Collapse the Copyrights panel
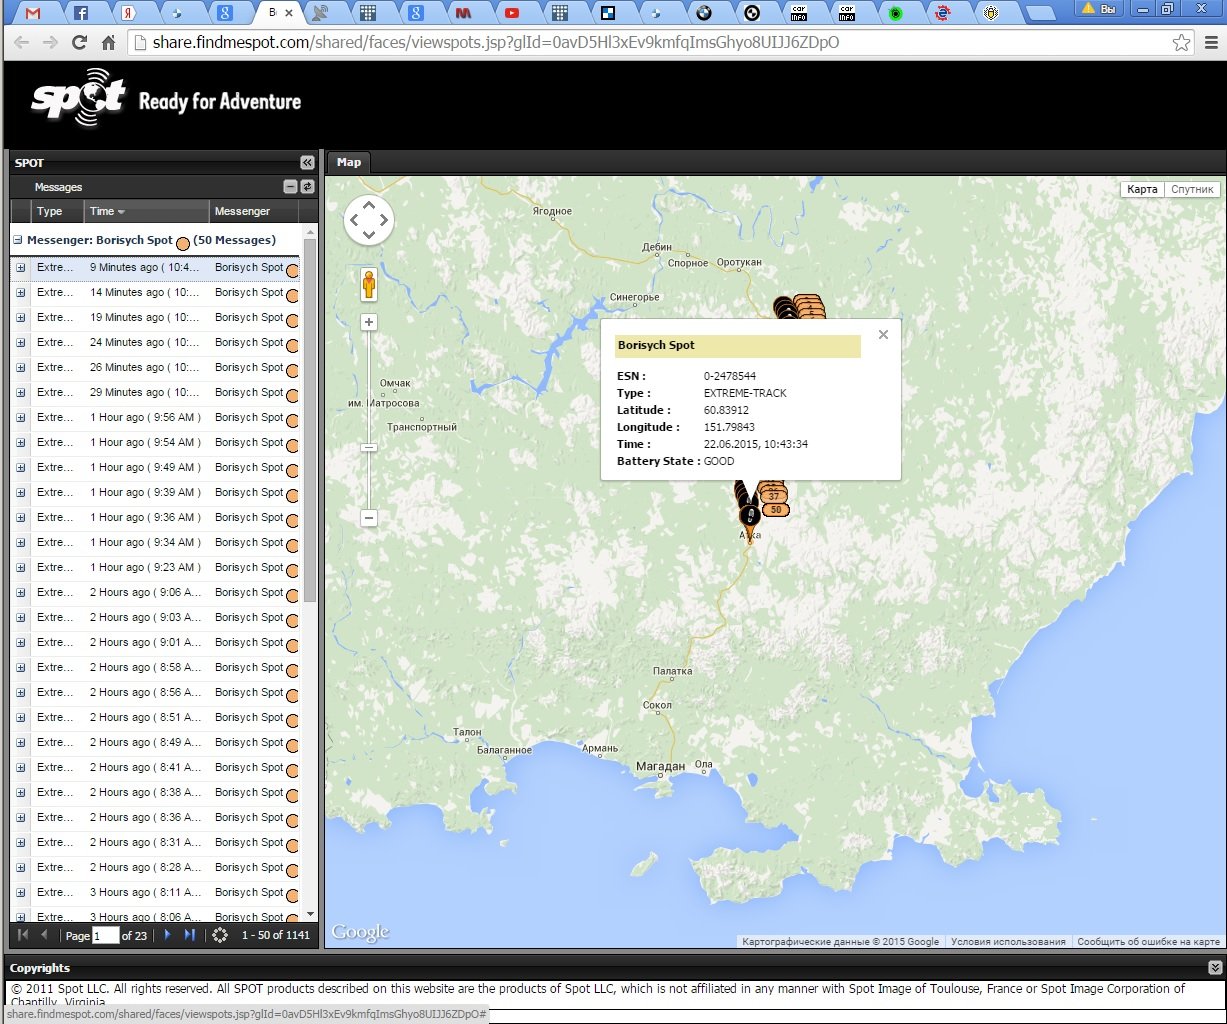1227x1024 pixels. pyautogui.click(x=1215, y=968)
